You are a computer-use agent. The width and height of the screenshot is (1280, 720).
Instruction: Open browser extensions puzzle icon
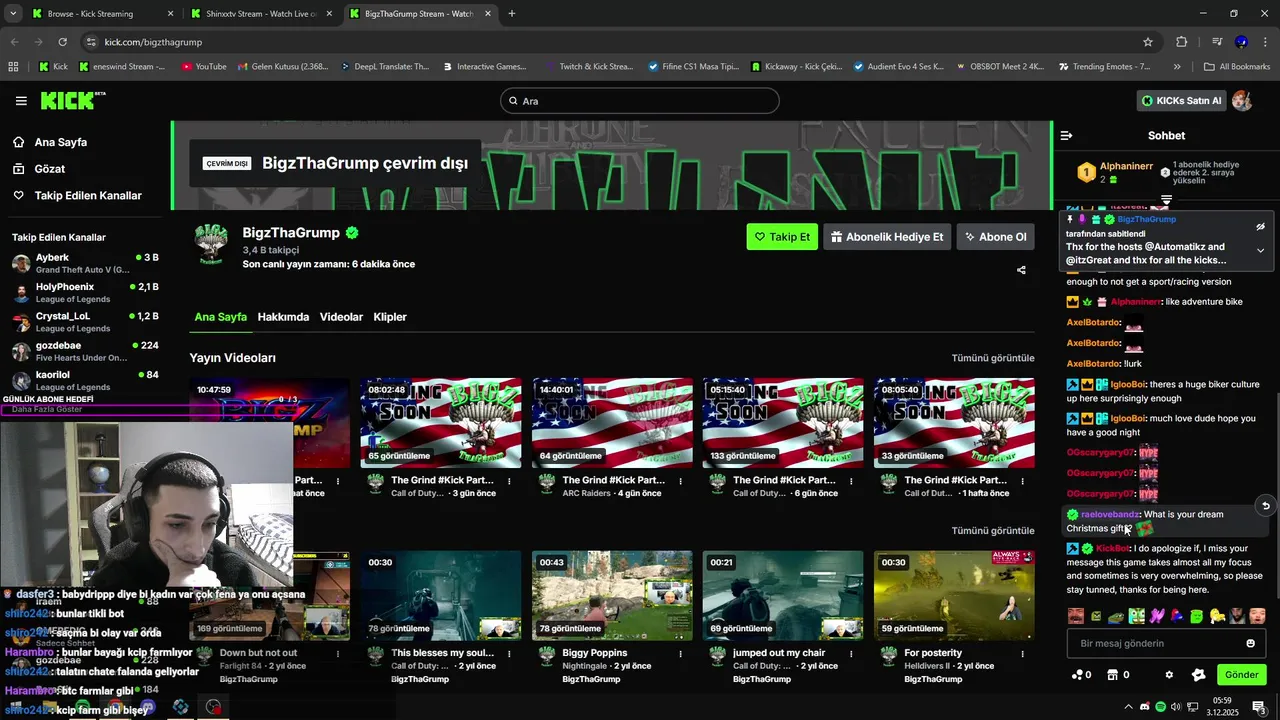click(1182, 42)
